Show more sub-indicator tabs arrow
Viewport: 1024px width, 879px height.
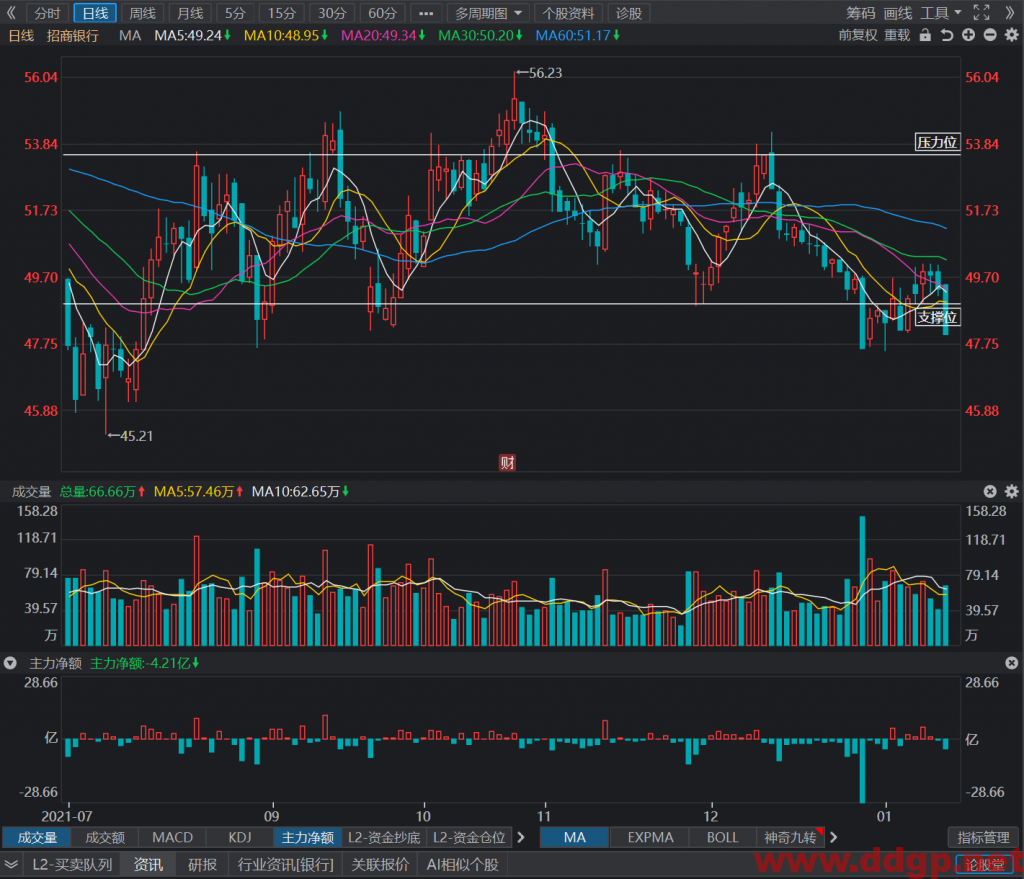[520, 837]
